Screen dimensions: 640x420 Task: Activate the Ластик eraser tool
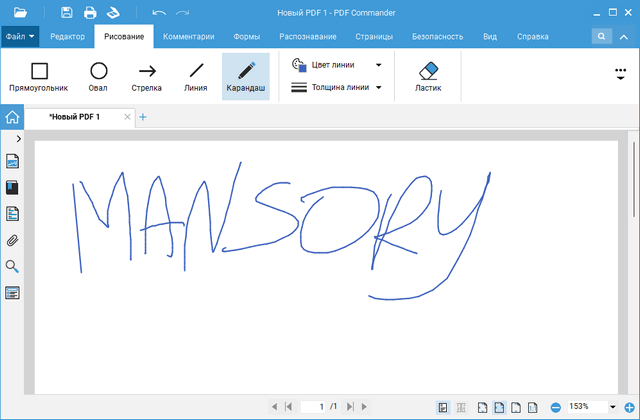pyautogui.click(x=427, y=77)
